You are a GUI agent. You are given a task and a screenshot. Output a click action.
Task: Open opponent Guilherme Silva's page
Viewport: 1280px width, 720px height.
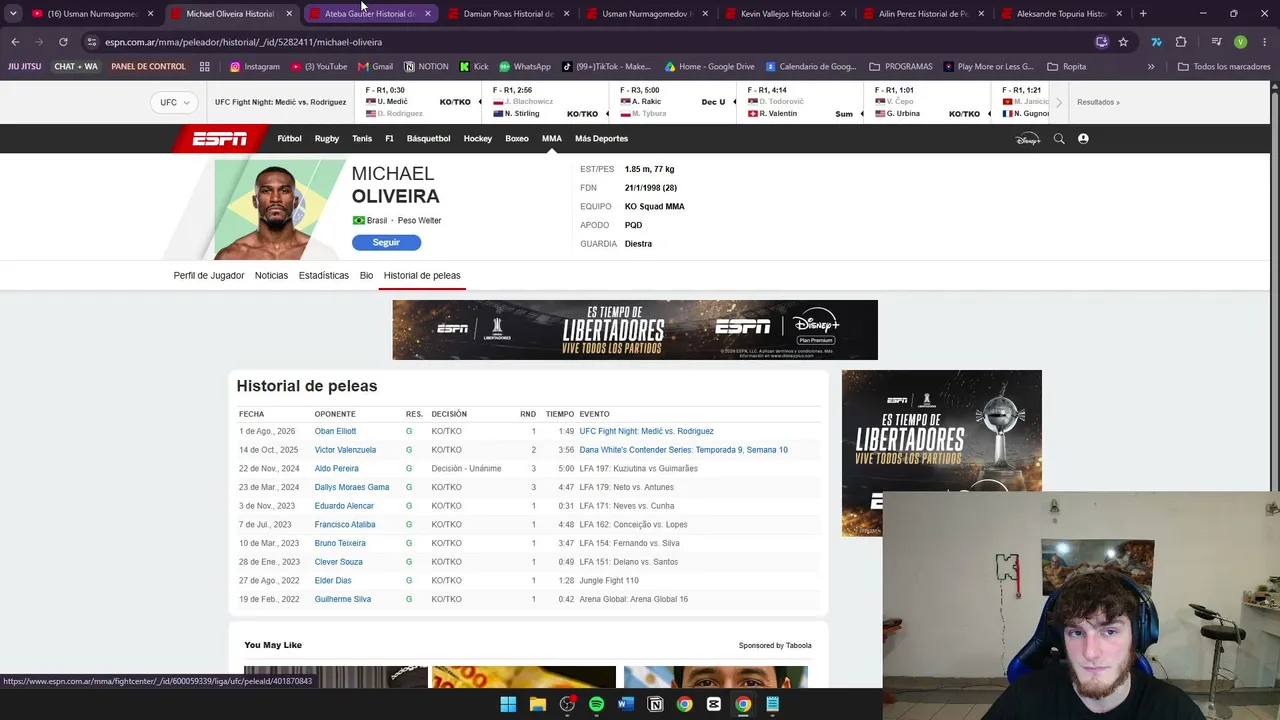tap(342, 599)
